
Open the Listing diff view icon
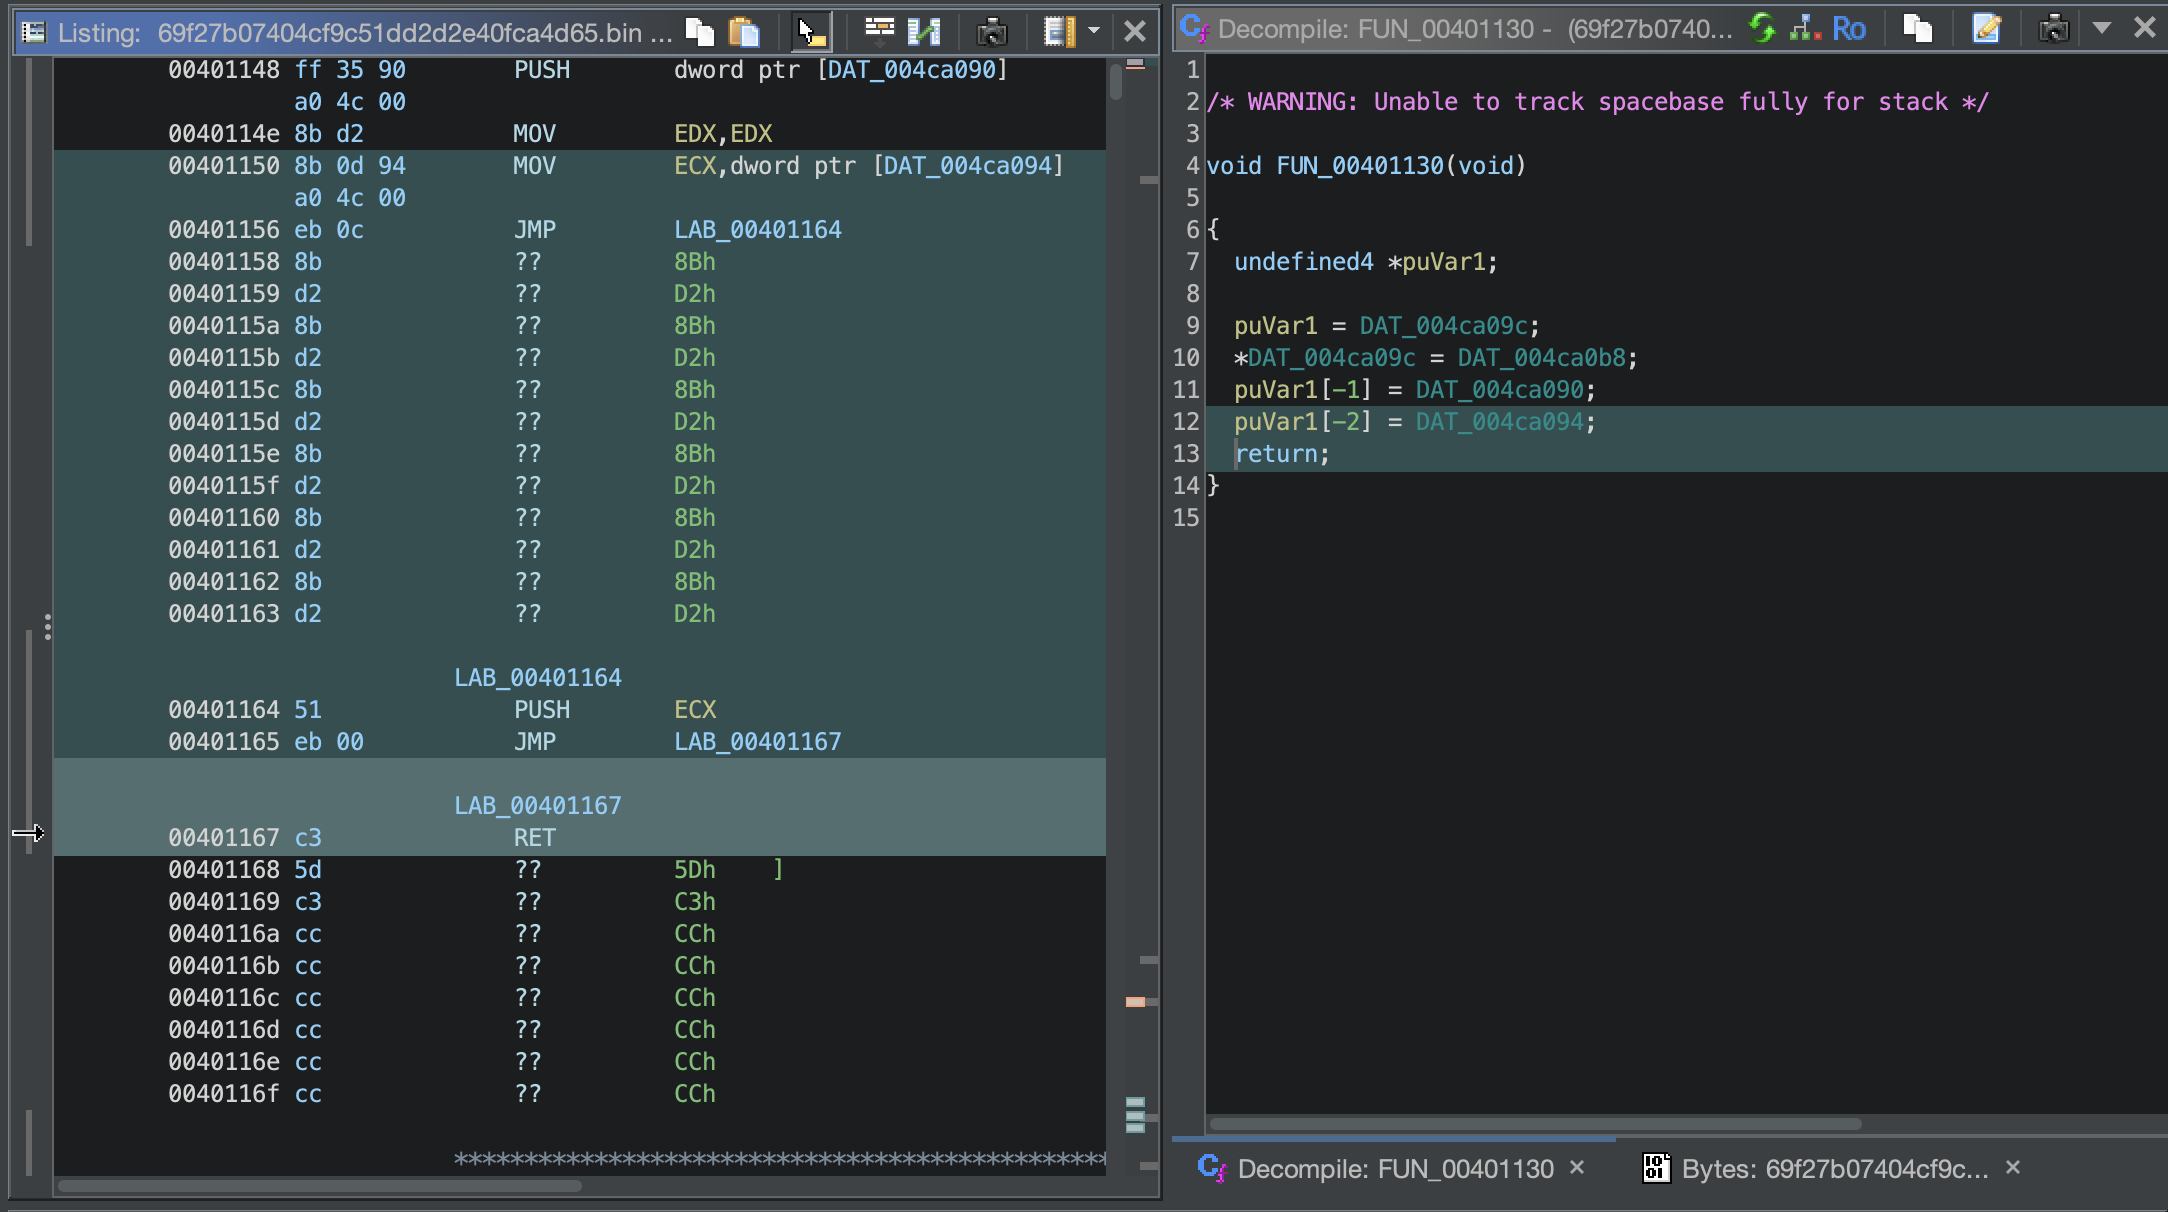pos(924,32)
